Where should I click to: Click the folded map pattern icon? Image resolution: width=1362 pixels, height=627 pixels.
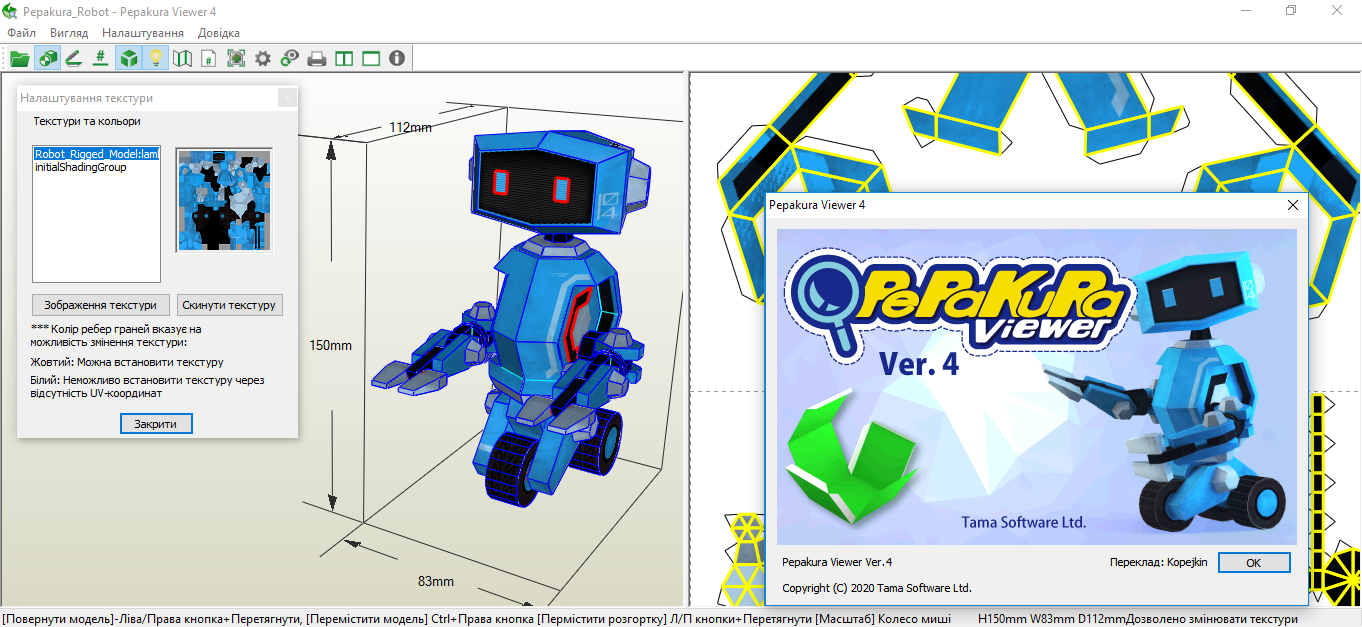coord(182,59)
